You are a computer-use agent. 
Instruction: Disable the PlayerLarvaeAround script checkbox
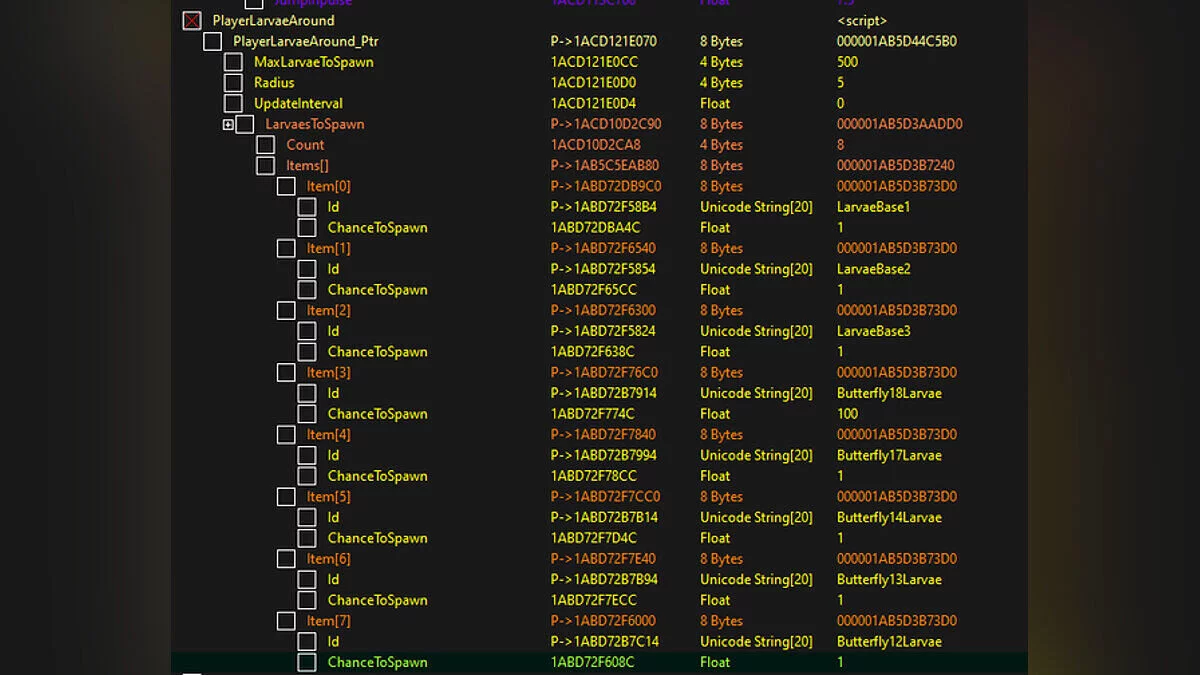click(192, 21)
